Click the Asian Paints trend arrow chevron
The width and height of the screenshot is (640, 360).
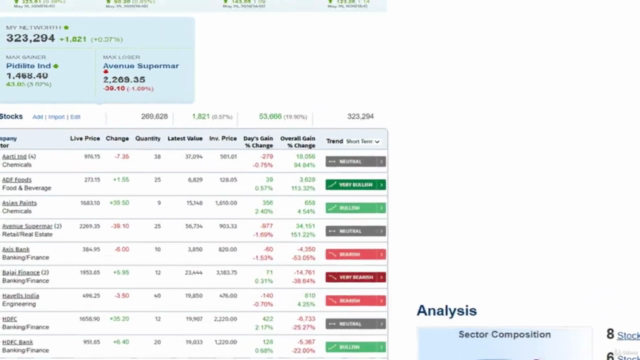[382, 208]
